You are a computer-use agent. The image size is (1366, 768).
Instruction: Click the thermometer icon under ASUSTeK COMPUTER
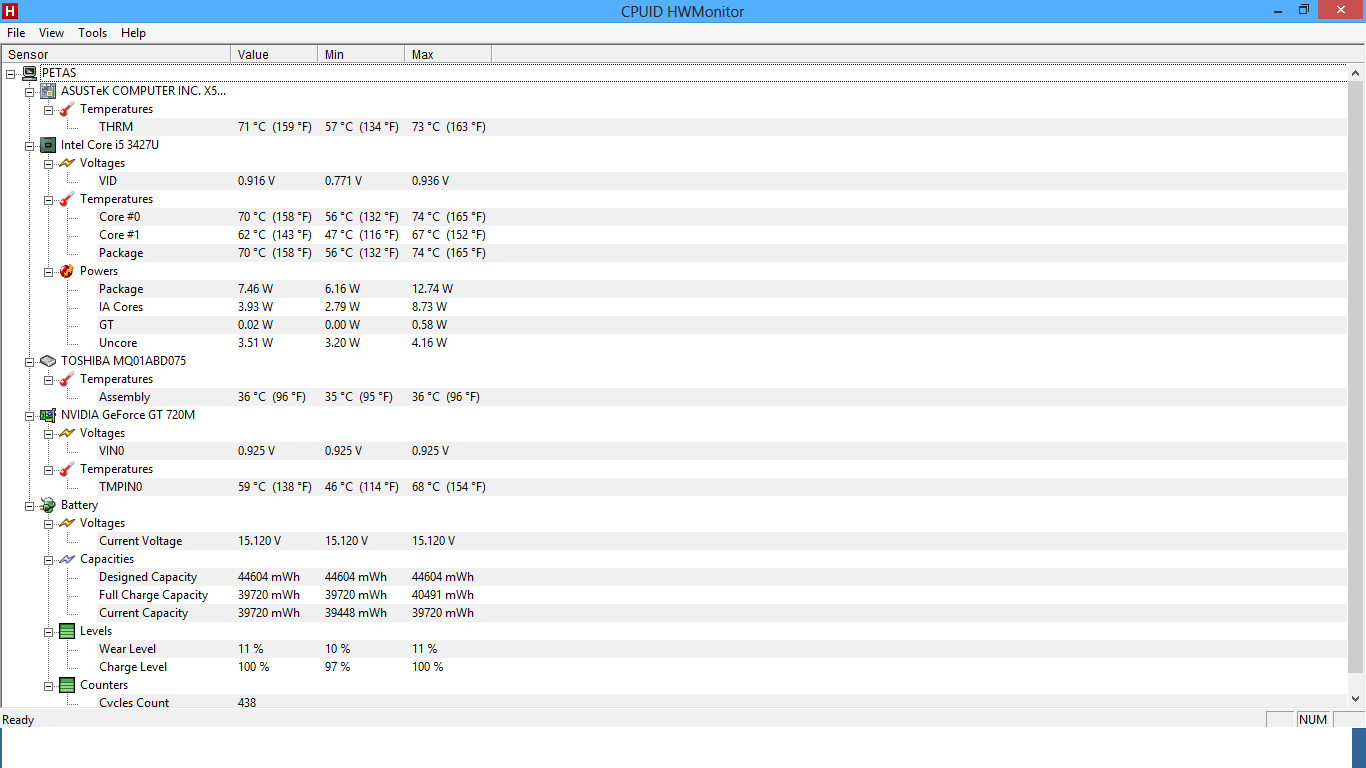pyautogui.click(x=67, y=109)
